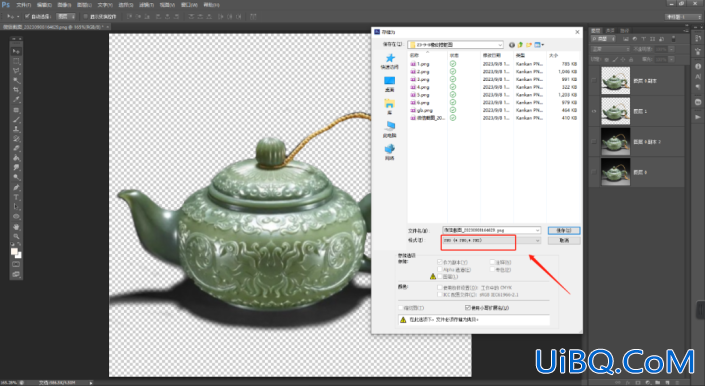Viewport: 705px width, 386px height.
Task: Open the Layers panel filter type dropdown
Action: coord(603,39)
